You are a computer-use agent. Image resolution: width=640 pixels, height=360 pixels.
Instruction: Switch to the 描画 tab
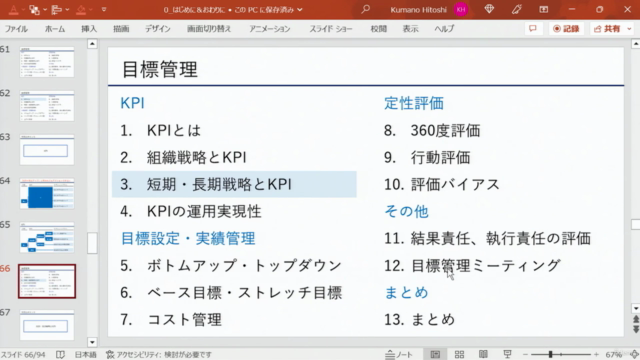click(x=121, y=29)
